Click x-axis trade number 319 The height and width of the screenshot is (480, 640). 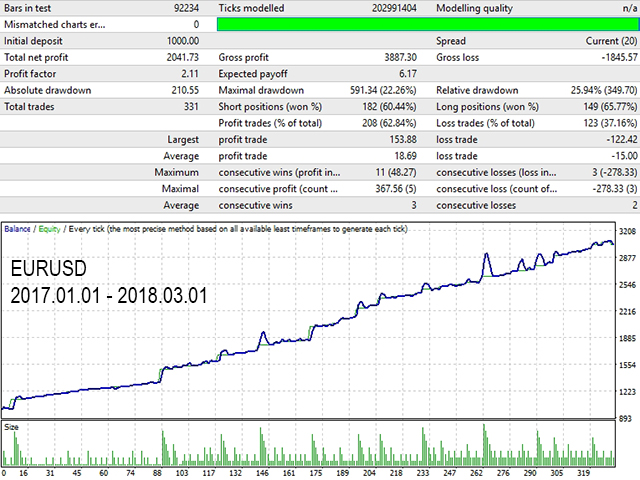583,473
